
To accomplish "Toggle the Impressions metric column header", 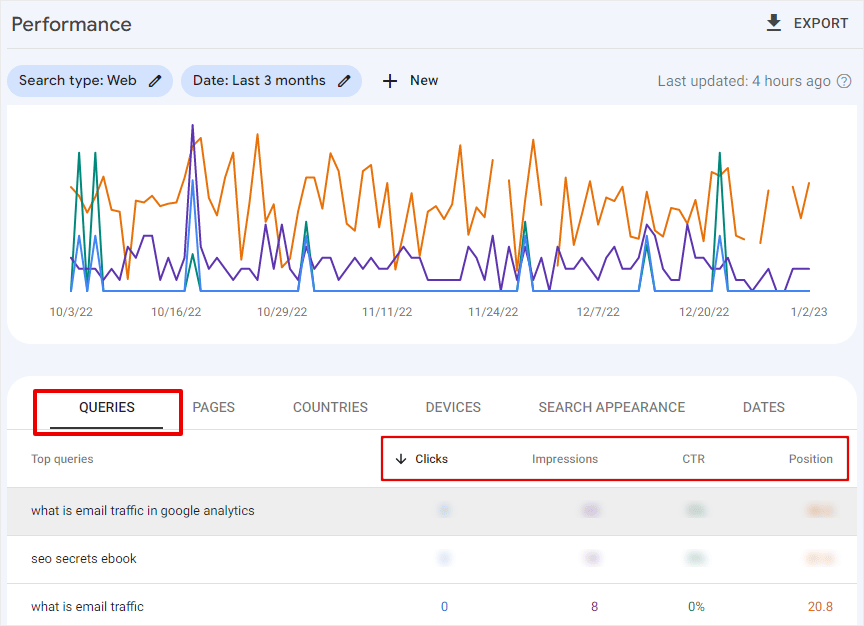I will pos(565,459).
